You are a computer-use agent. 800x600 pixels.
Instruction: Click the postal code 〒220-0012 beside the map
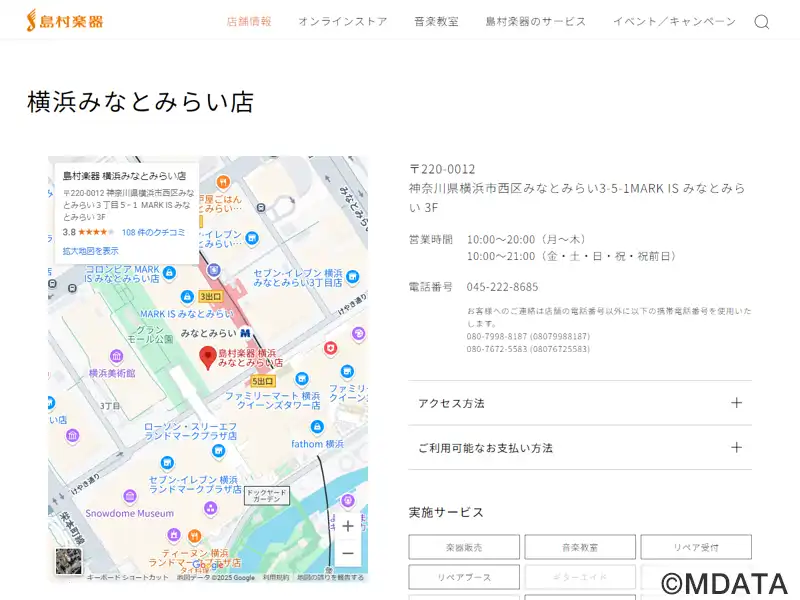[x=442, y=169]
